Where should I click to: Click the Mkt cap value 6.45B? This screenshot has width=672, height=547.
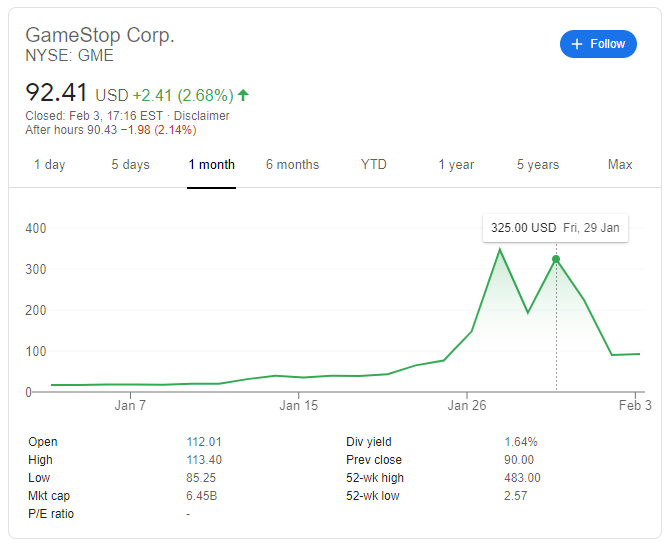201,496
